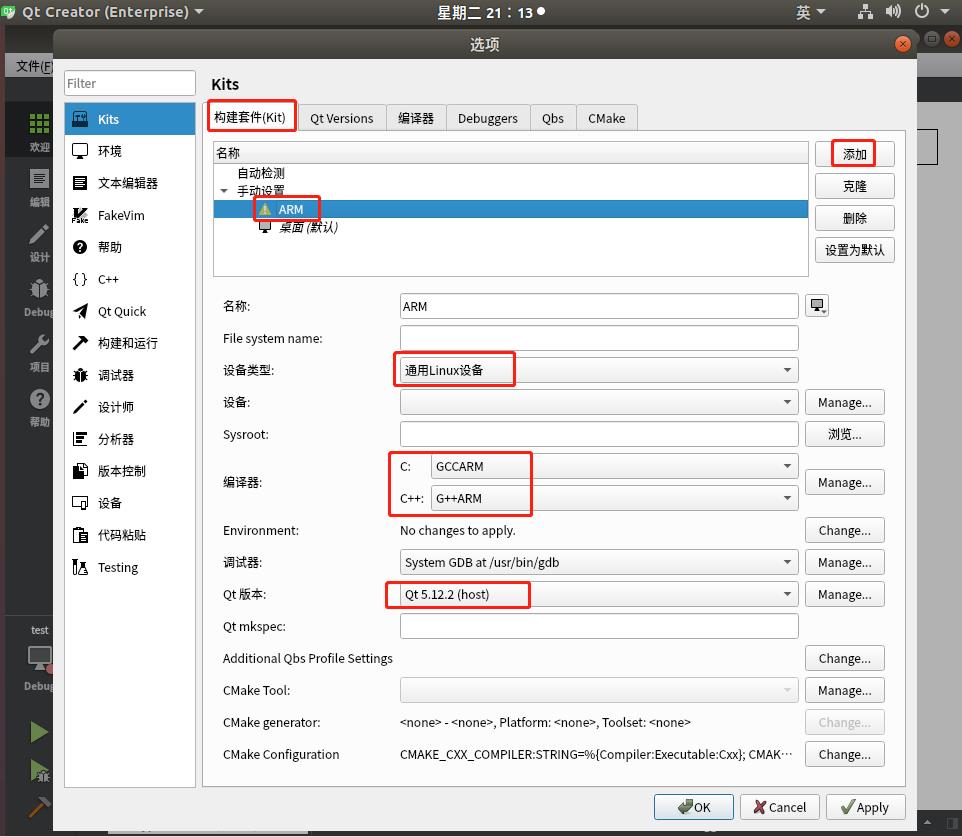This screenshot has height=837, width=962.
Task: Click 删除 to remove the kit
Action: click(854, 218)
